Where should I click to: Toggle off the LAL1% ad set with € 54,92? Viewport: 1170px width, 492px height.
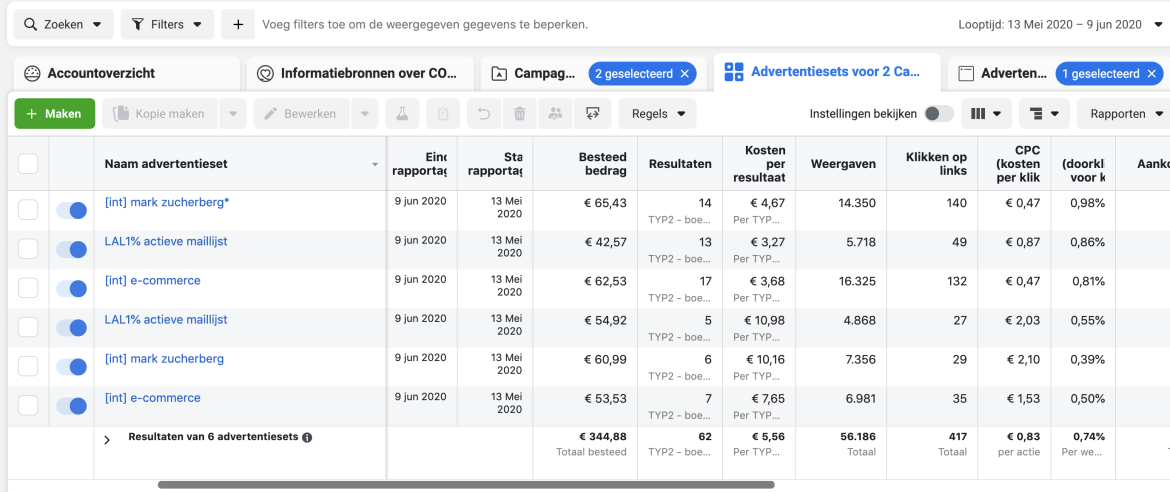click(72, 327)
